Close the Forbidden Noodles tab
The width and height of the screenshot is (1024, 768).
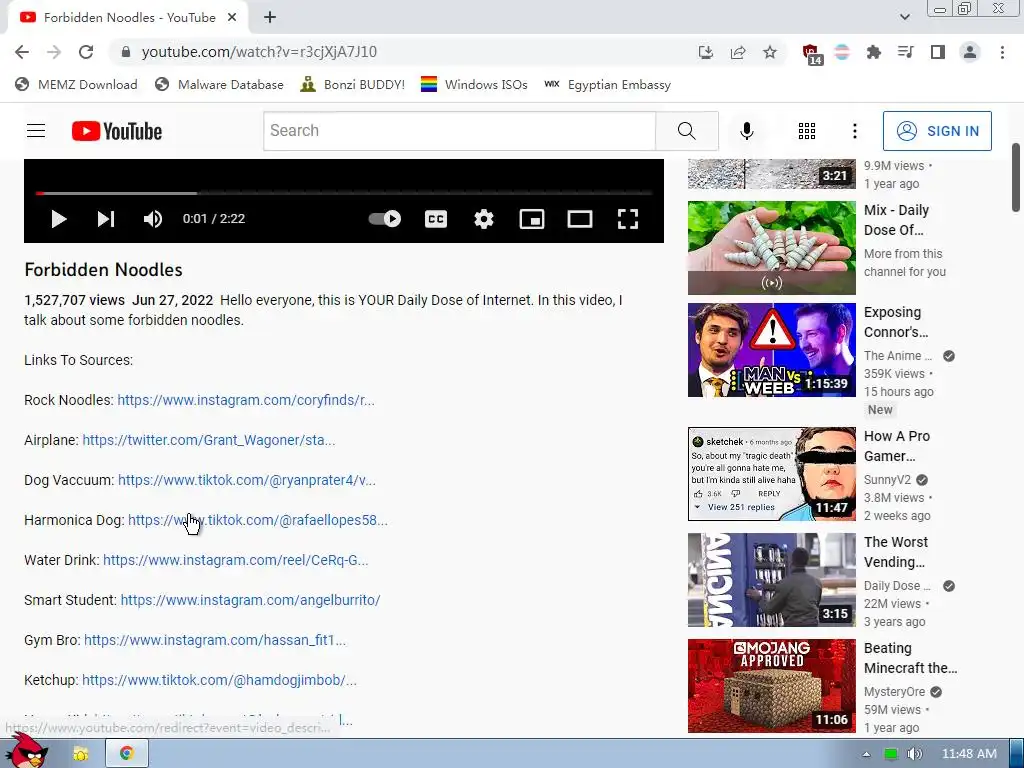click(232, 18)
